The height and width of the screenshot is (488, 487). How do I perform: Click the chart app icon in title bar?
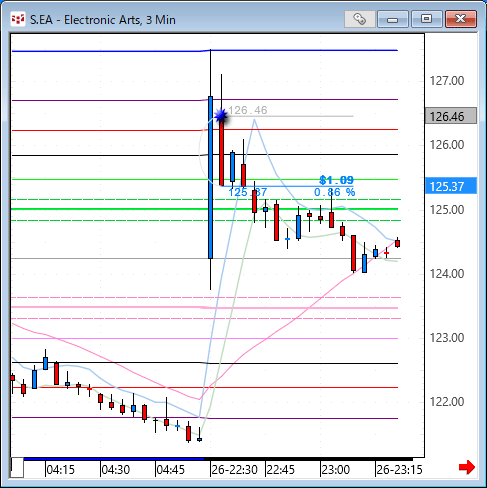point(18,19)
